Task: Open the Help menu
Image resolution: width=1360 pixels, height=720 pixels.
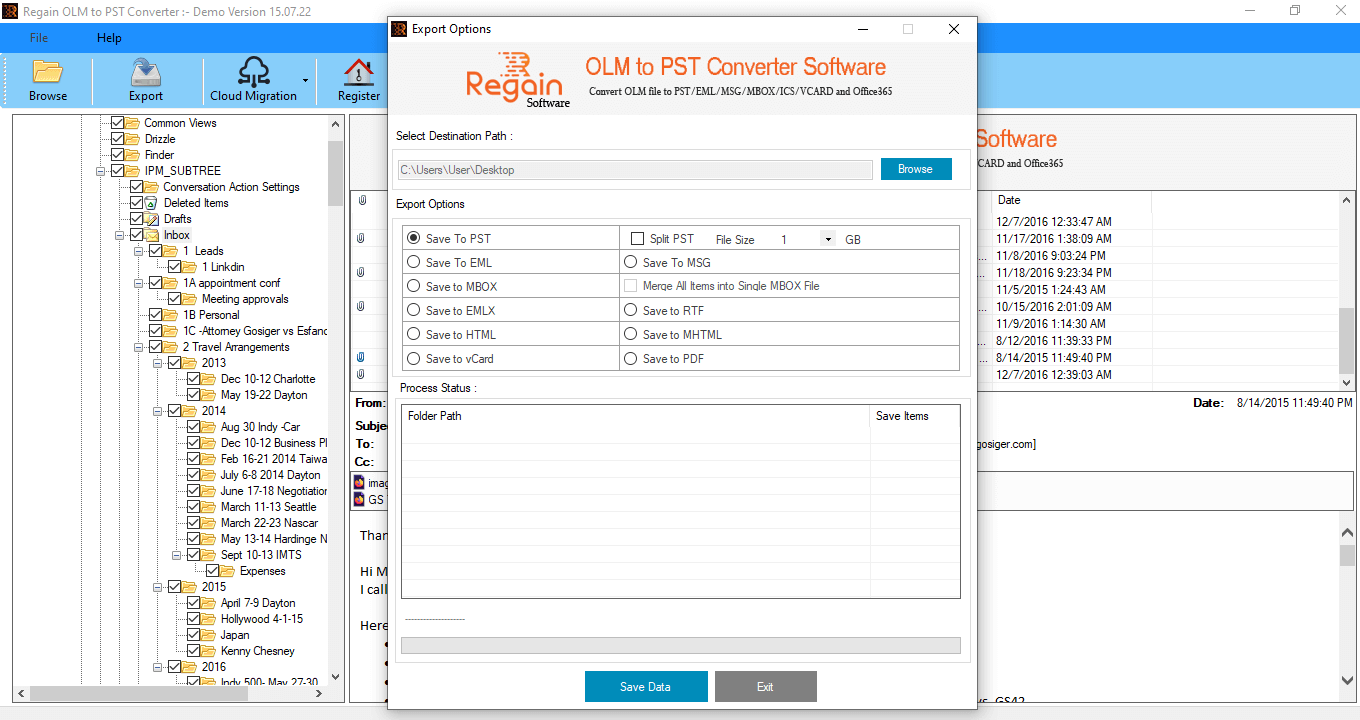Action: click(x=109, y=37)
